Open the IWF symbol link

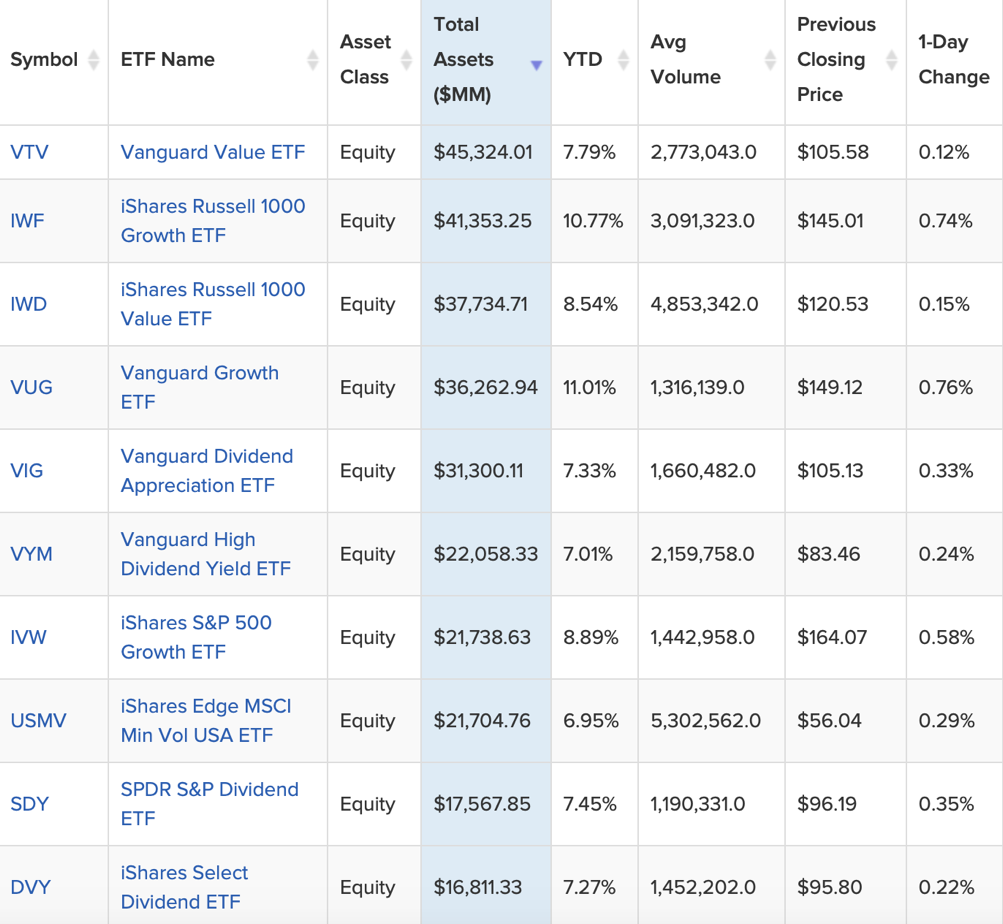click(x=28, y=221)
